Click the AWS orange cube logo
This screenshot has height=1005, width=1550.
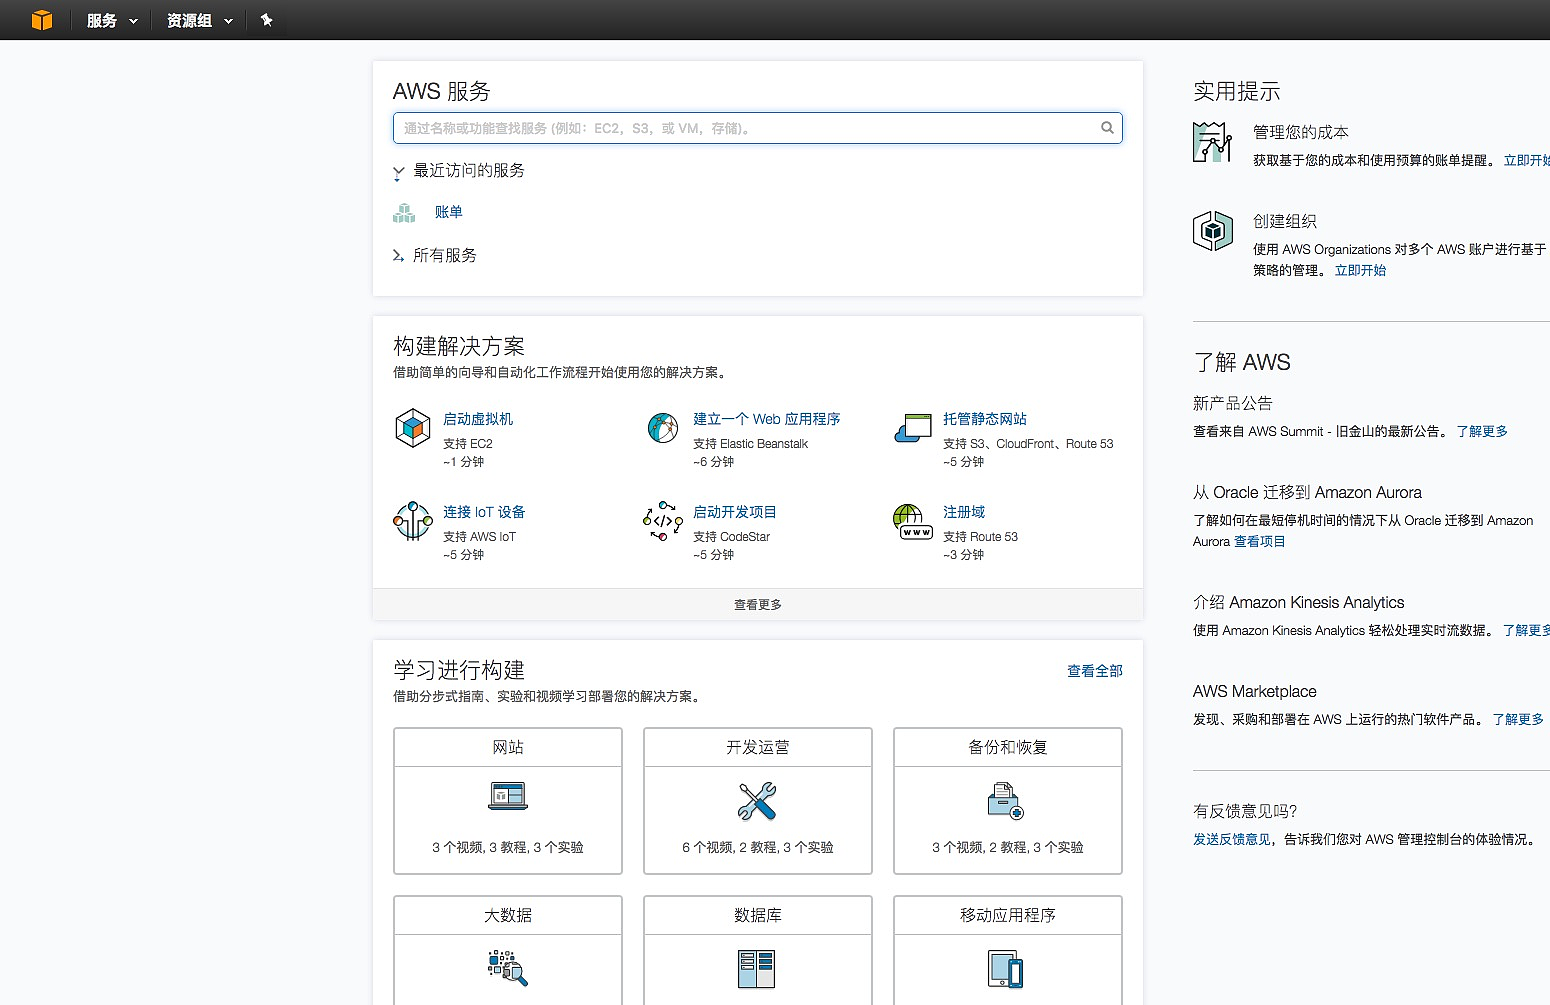(41, 20)
